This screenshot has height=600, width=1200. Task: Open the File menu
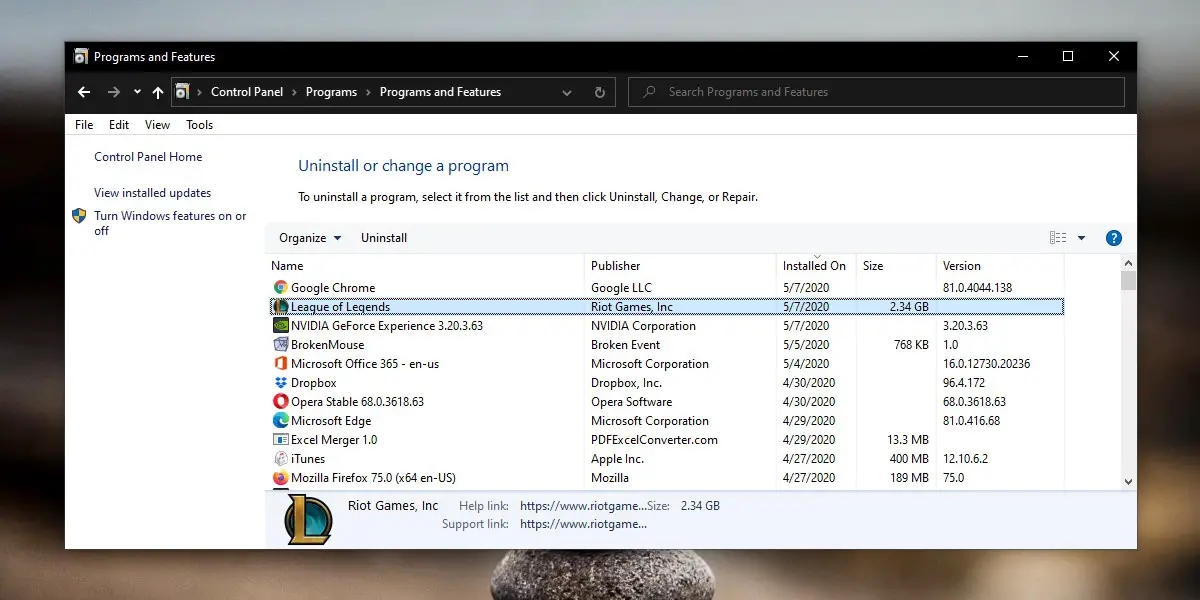click(x=84, y=125)
